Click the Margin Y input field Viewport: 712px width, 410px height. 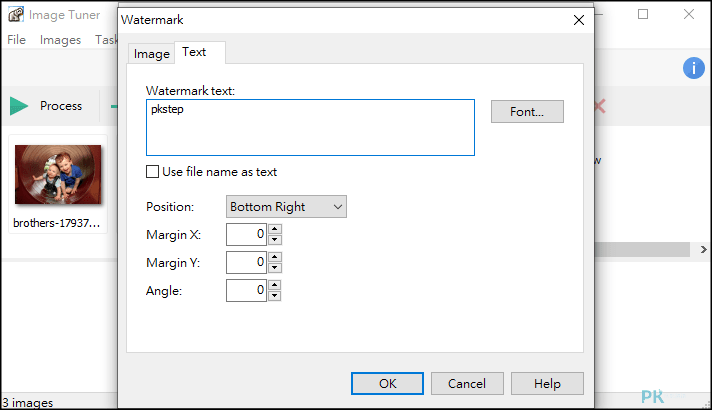coord(246,263)
